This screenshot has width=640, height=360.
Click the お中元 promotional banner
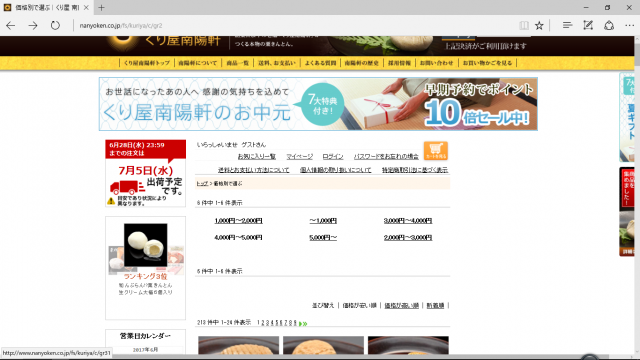(318, 104)
